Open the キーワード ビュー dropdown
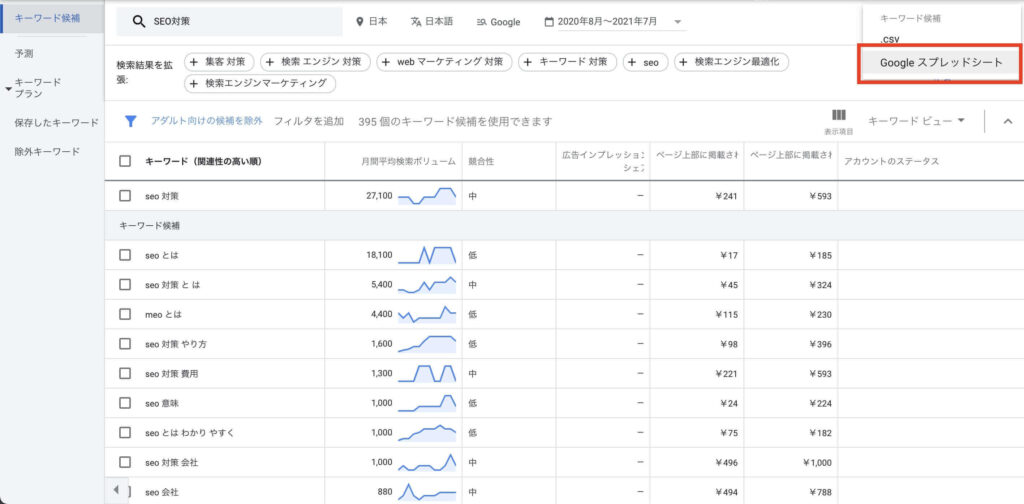The height and width of the screenshot is (504, 1024). [916, 121]
